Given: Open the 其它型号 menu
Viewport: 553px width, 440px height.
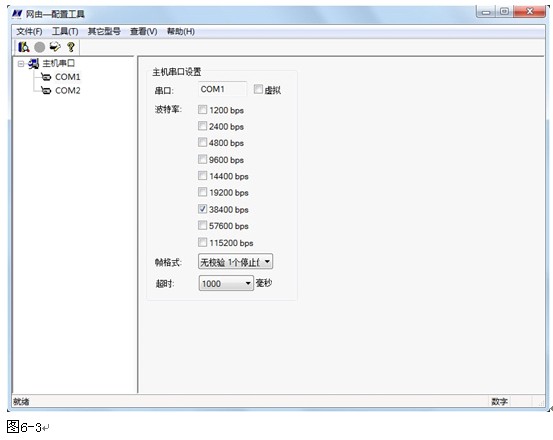Looking at the screenshot, I should 104,31.
